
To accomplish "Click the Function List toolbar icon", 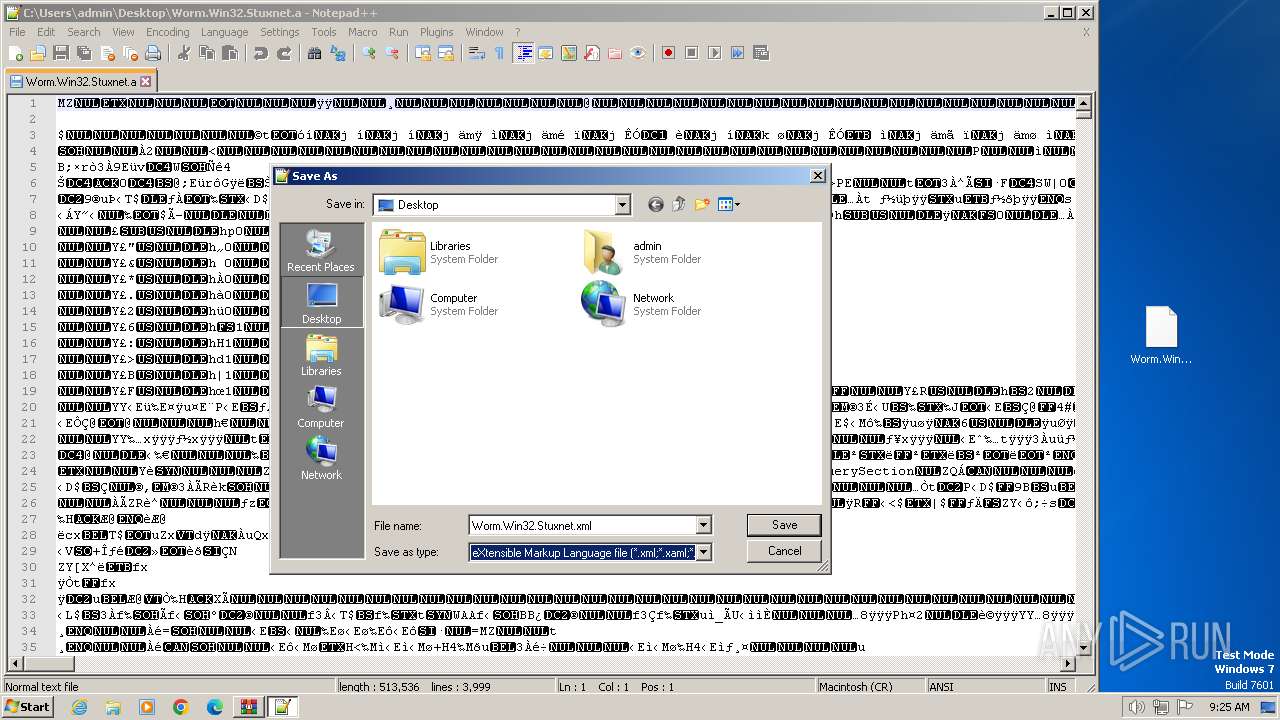I will point(591,53).
